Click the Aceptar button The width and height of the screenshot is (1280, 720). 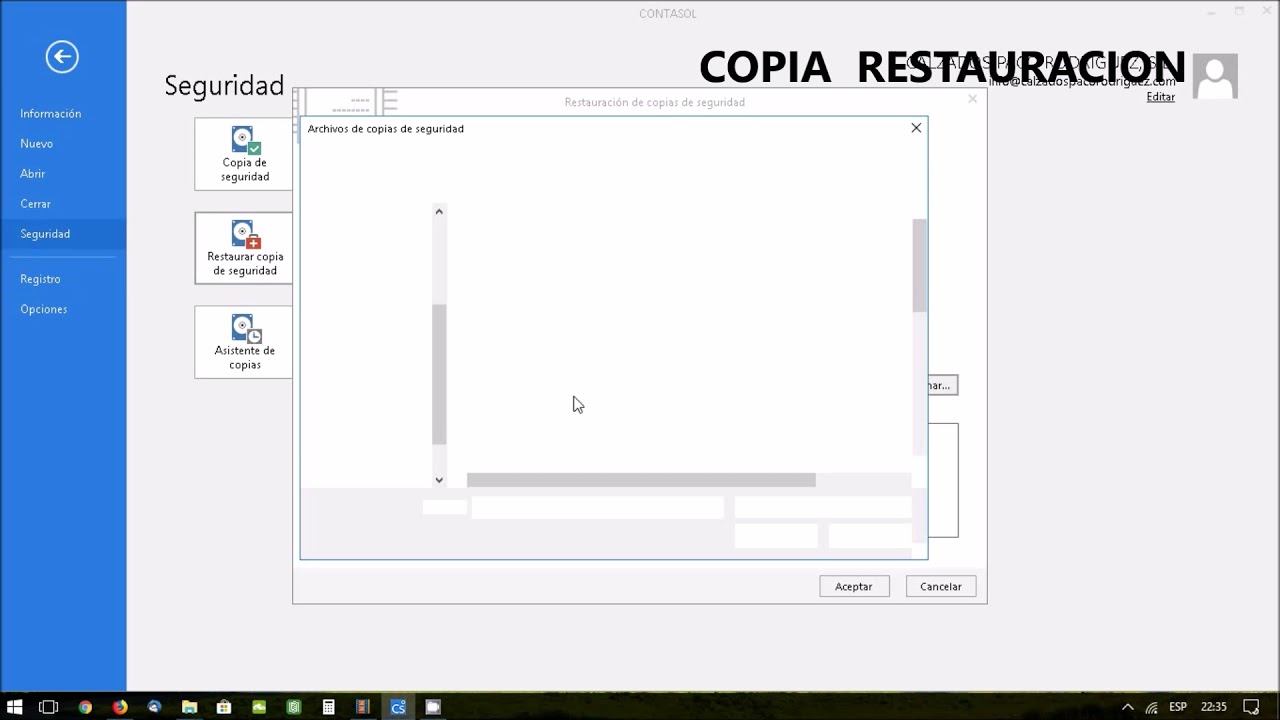point(854,587)
